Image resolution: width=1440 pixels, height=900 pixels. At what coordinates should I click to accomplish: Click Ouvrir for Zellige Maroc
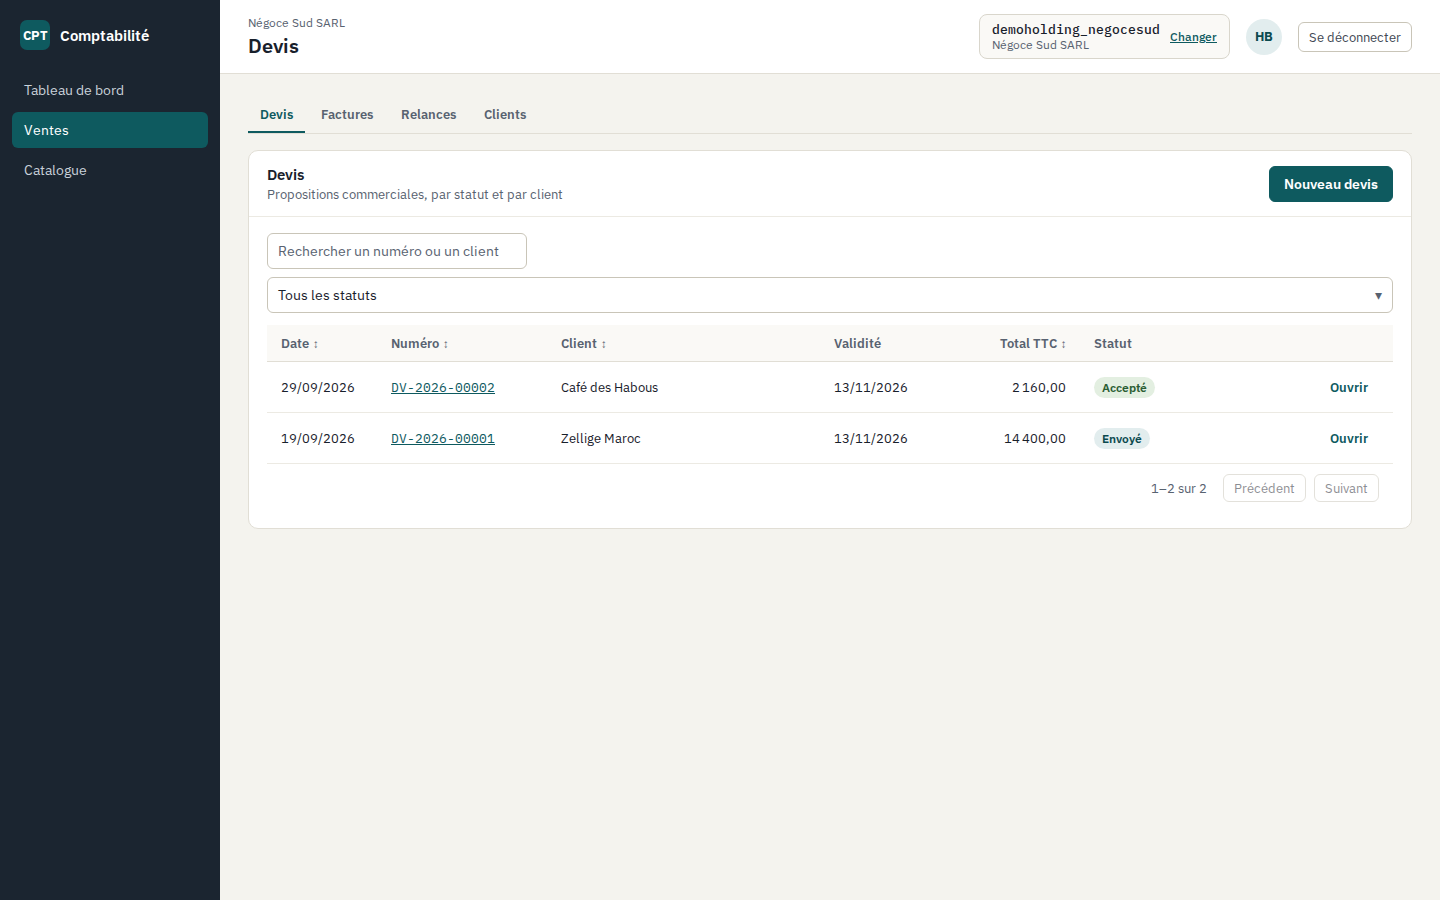(1349, 439)
